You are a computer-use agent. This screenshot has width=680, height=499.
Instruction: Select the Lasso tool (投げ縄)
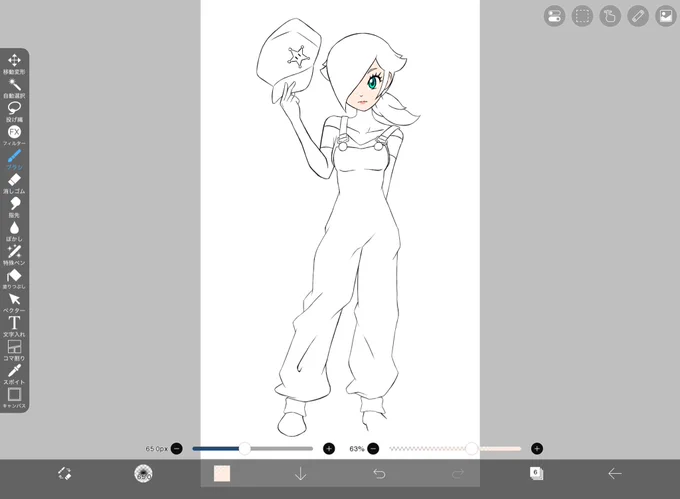click(14, 112)
